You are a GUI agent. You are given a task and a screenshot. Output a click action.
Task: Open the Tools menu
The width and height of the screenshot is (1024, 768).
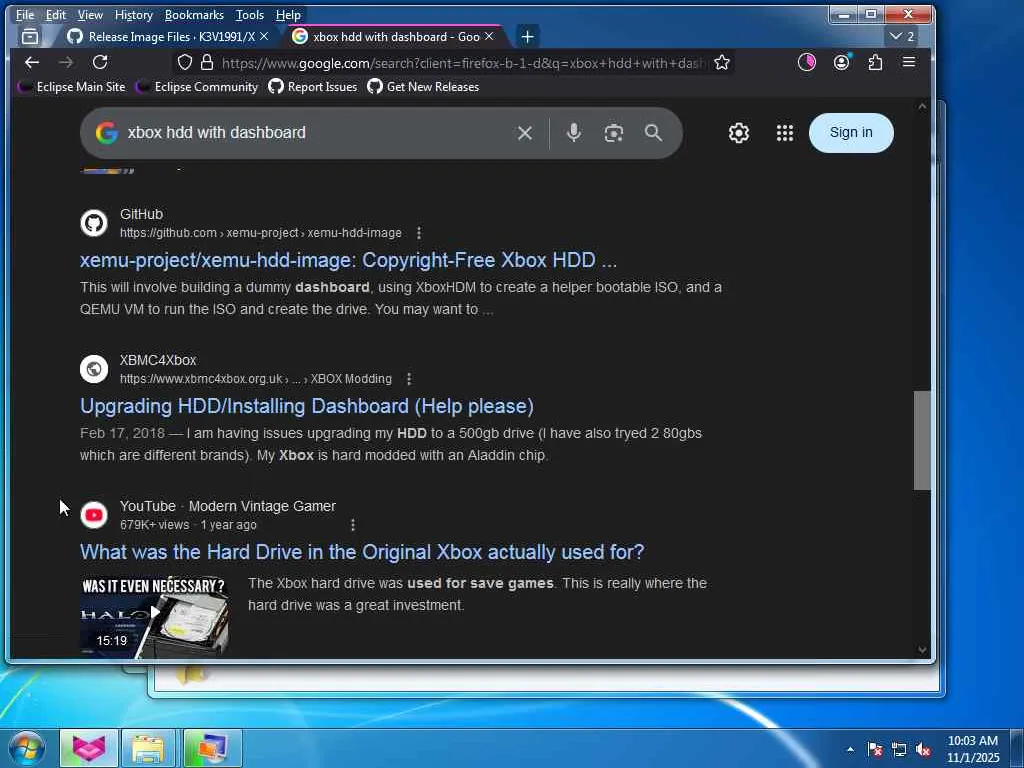point(249,14)
